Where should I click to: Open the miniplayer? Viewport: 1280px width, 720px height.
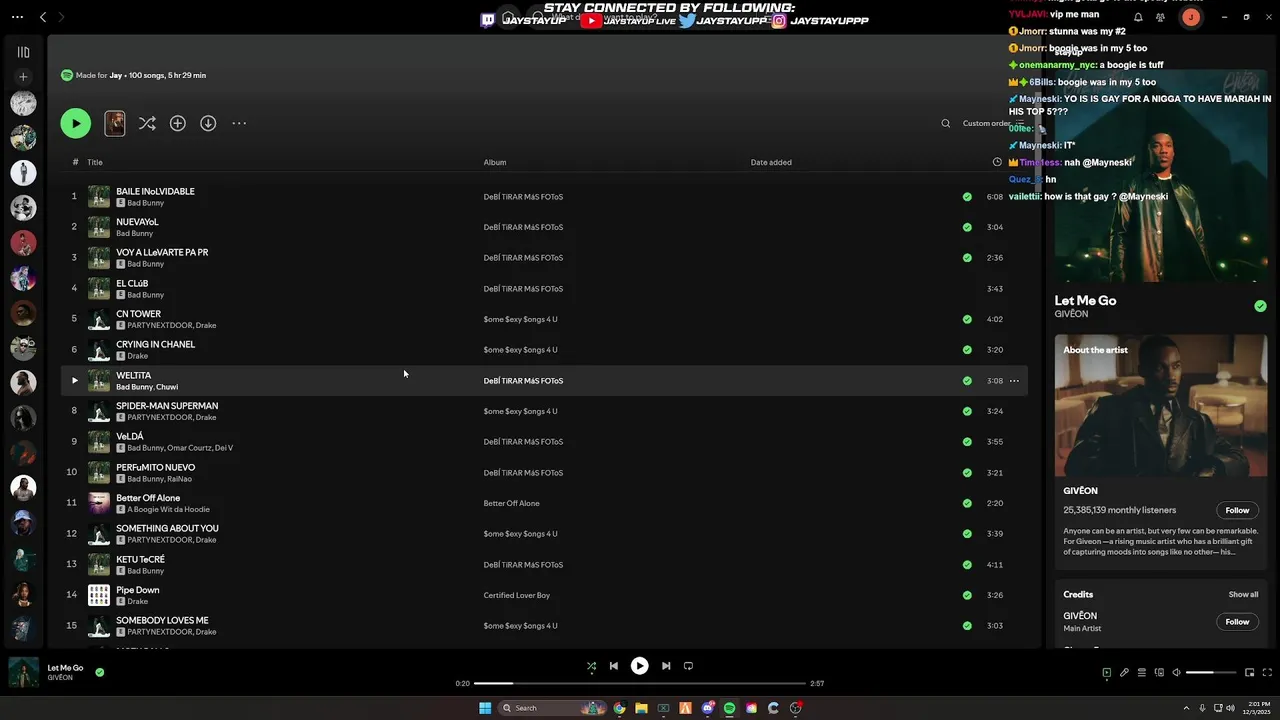(x=1249, y=673)
